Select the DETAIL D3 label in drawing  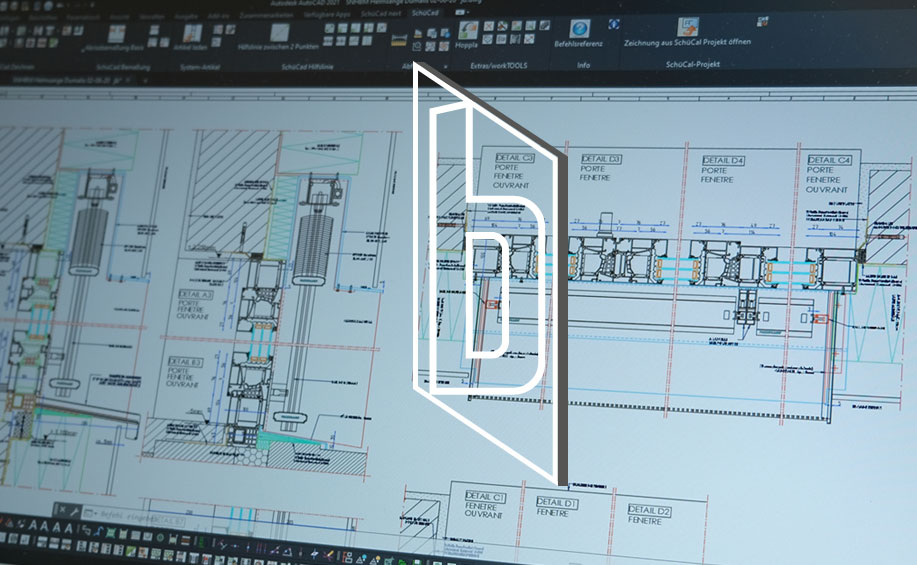pyautogui.click(x=601, y=159)
